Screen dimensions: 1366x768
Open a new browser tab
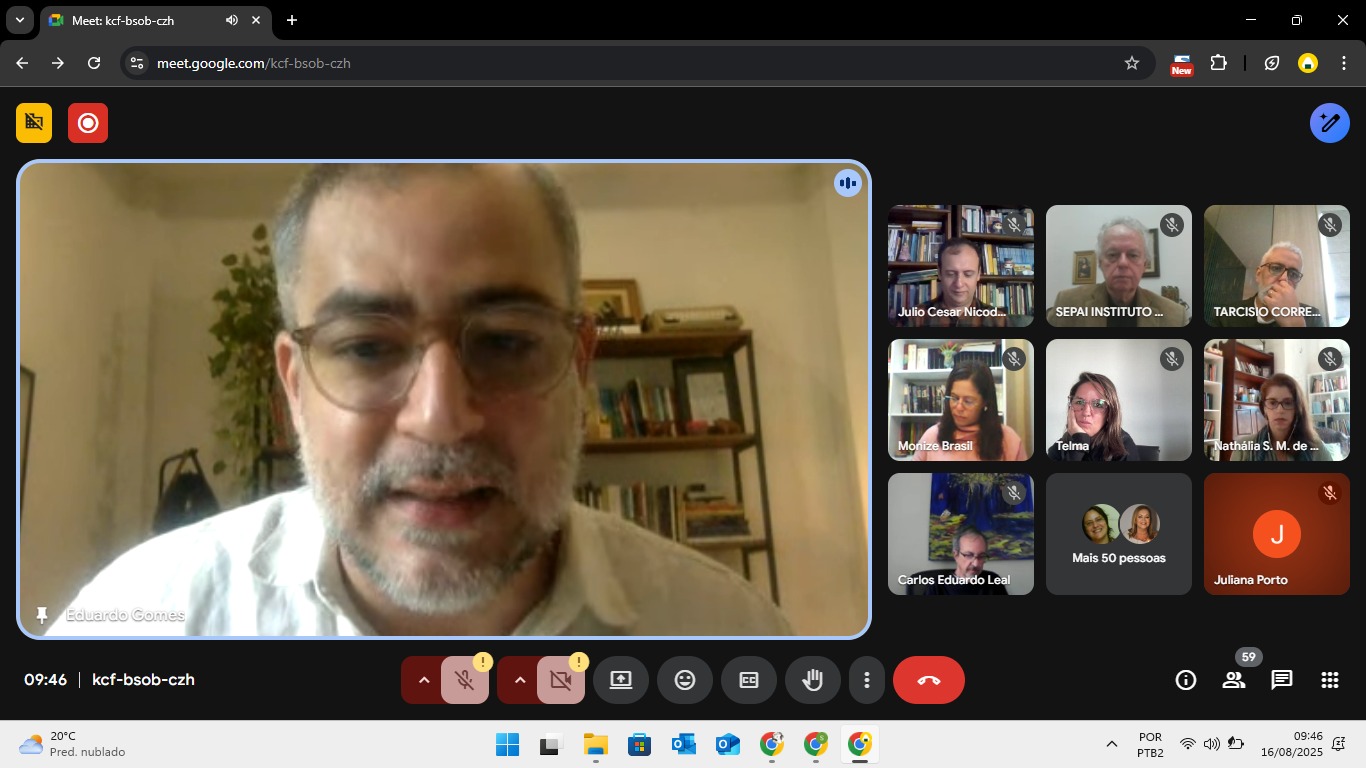(292, 20)
